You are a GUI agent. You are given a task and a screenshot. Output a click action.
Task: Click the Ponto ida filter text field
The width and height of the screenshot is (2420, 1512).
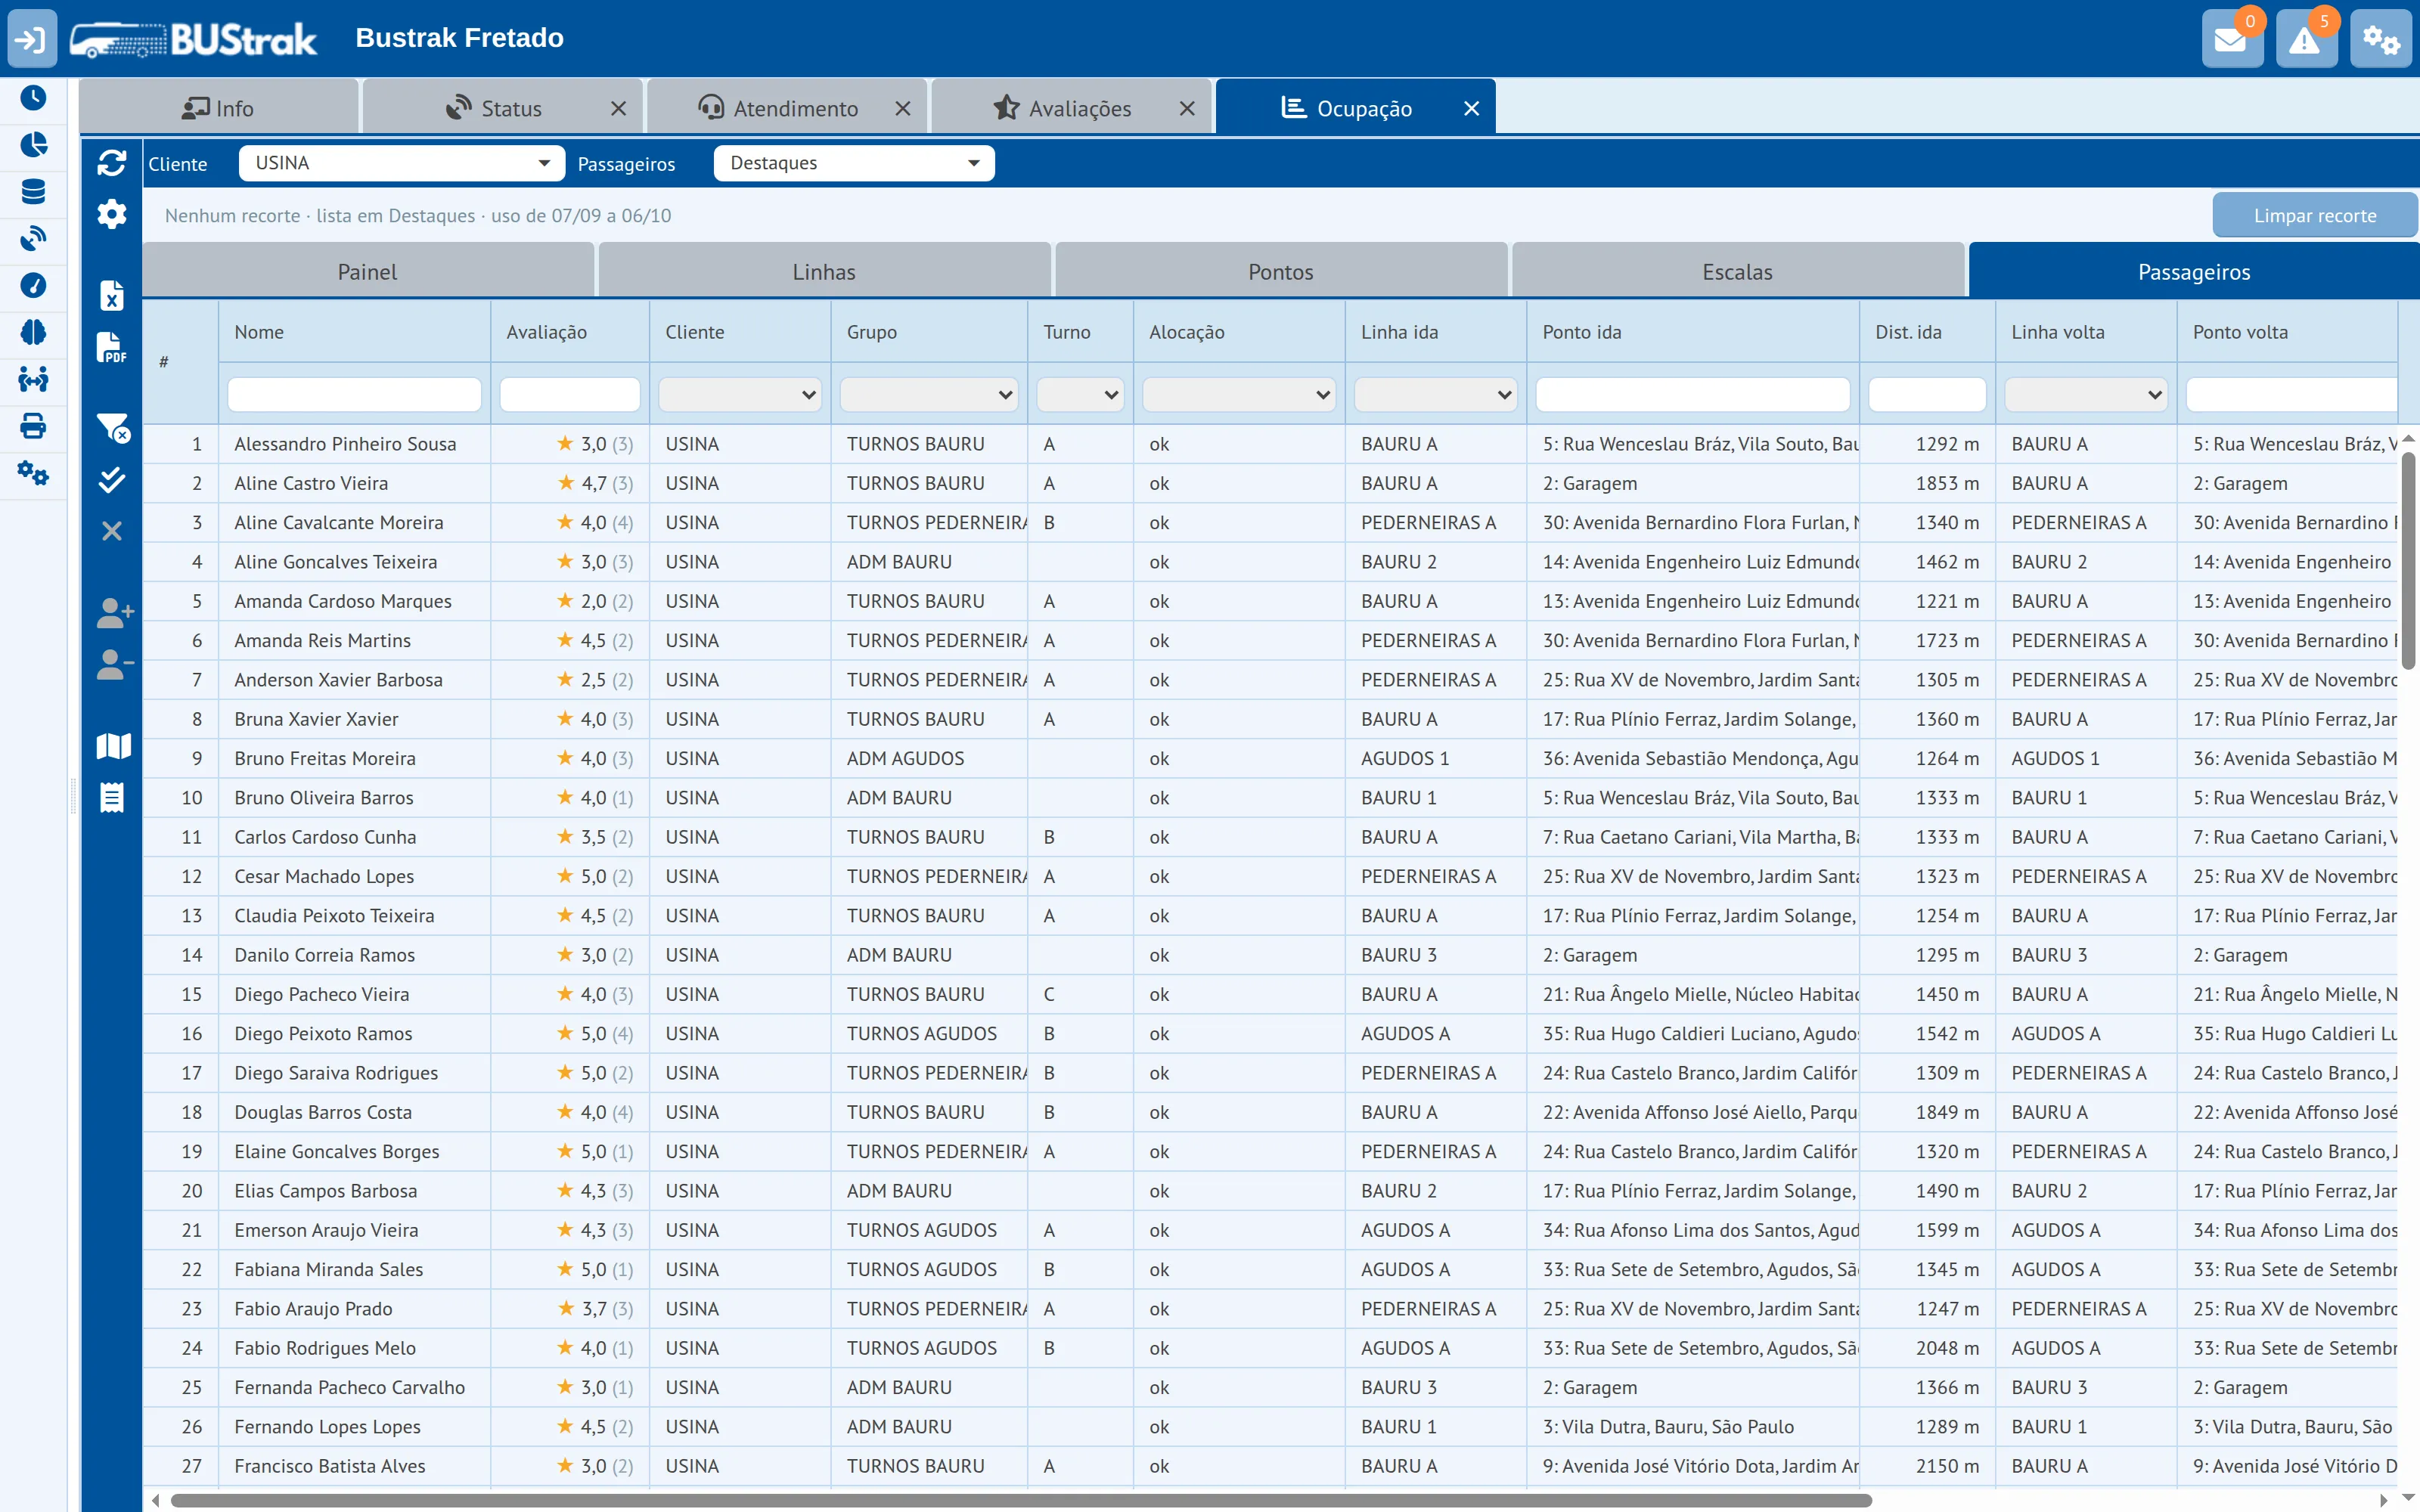point(1693,395)
